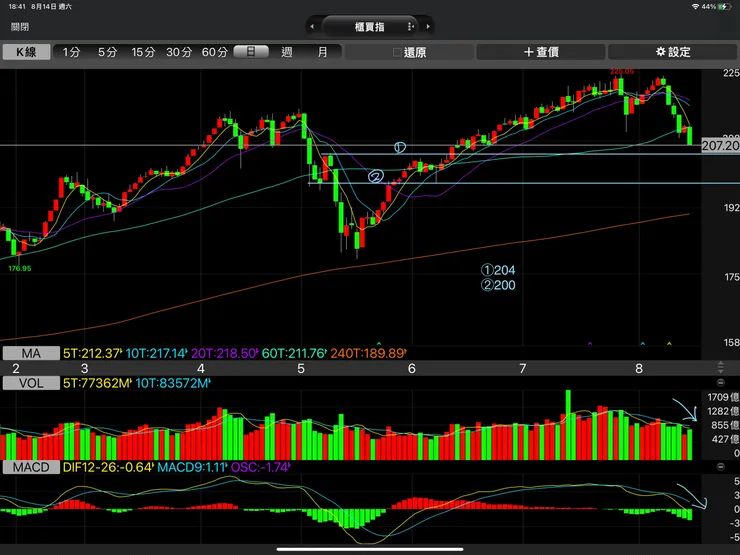This screenshot has height=555, width=740.
Task: Open the MA indicator selector
Action: (31, 353)
